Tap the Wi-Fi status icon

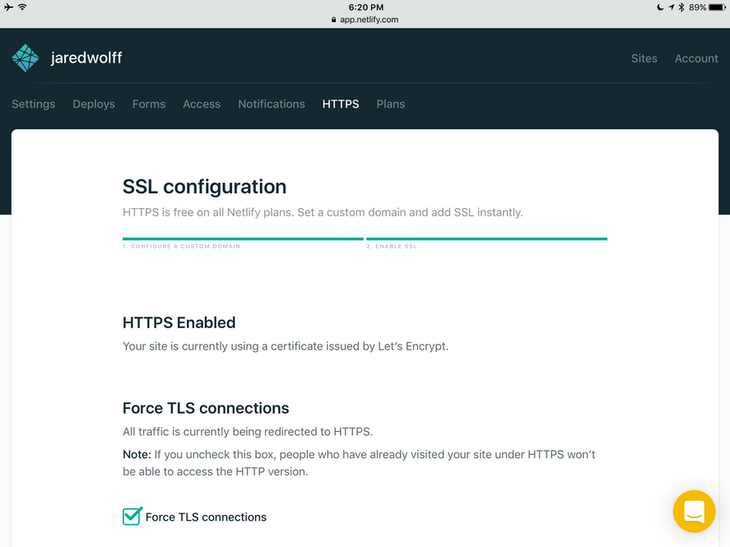click(x=22, y=7)
